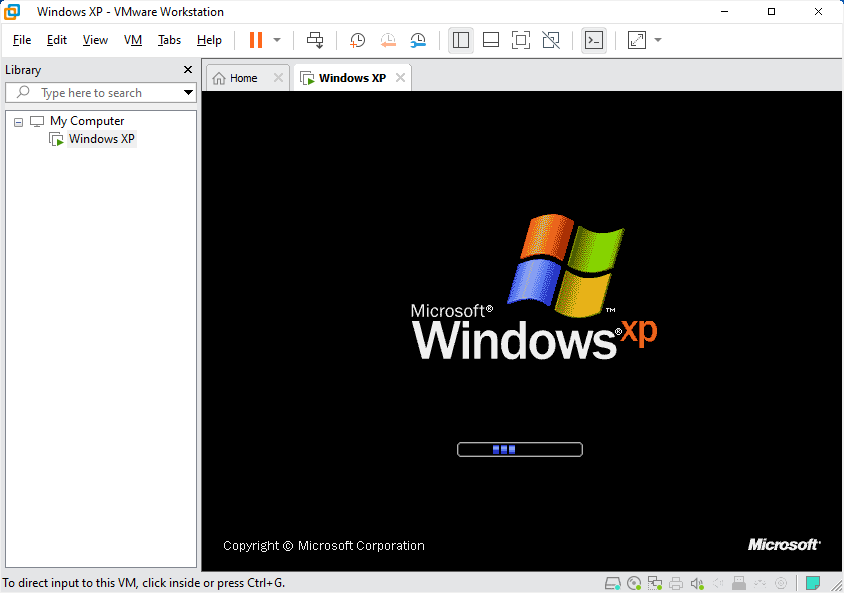Enter full screen mode
The image size is (844, 593).
pyautogui.click(x=521, y=40)
